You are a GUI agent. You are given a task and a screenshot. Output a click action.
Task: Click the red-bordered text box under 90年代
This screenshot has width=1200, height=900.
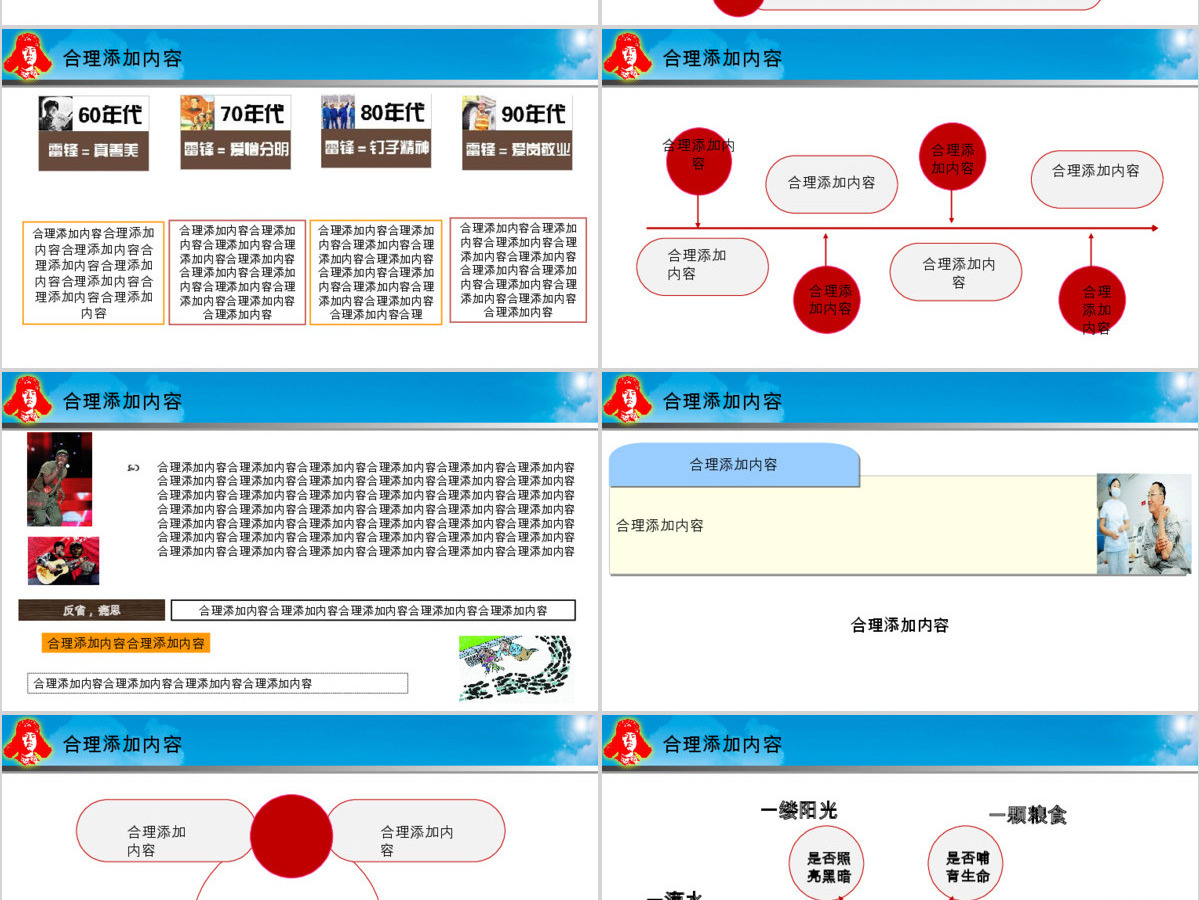coord(518,270)
